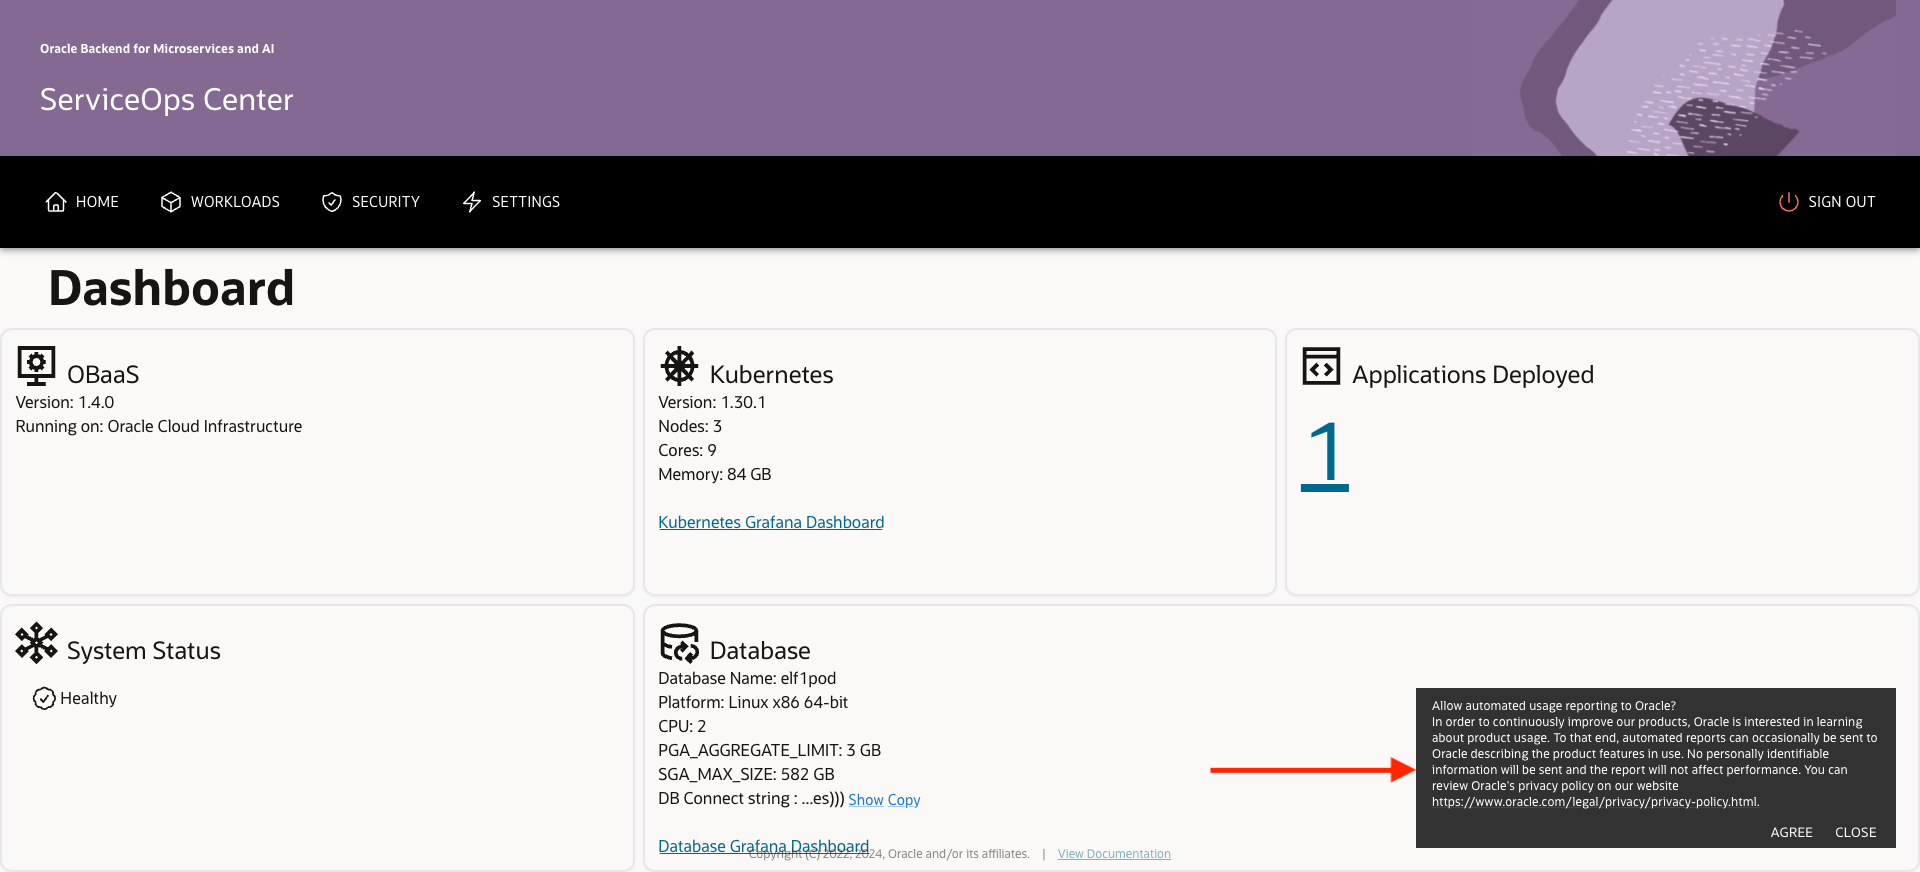Screen dimensions: 1920x872
Task: Show the DB connect string
Action: (x=865, y=800)
